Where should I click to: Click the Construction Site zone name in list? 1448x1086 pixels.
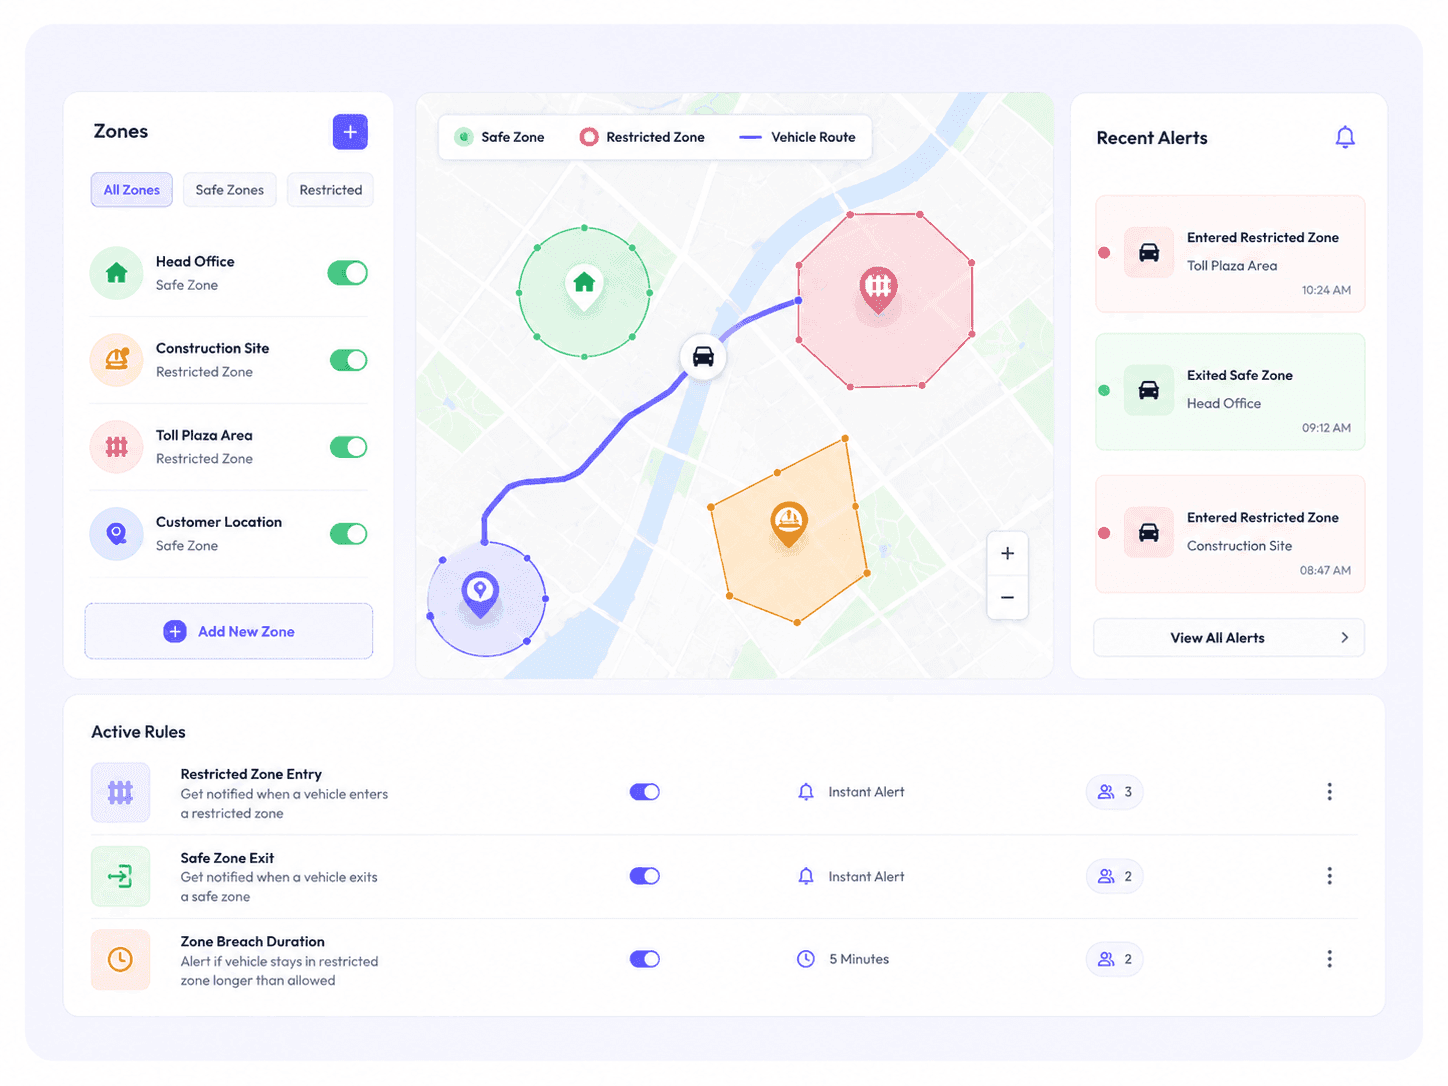[x=212, y=348]
